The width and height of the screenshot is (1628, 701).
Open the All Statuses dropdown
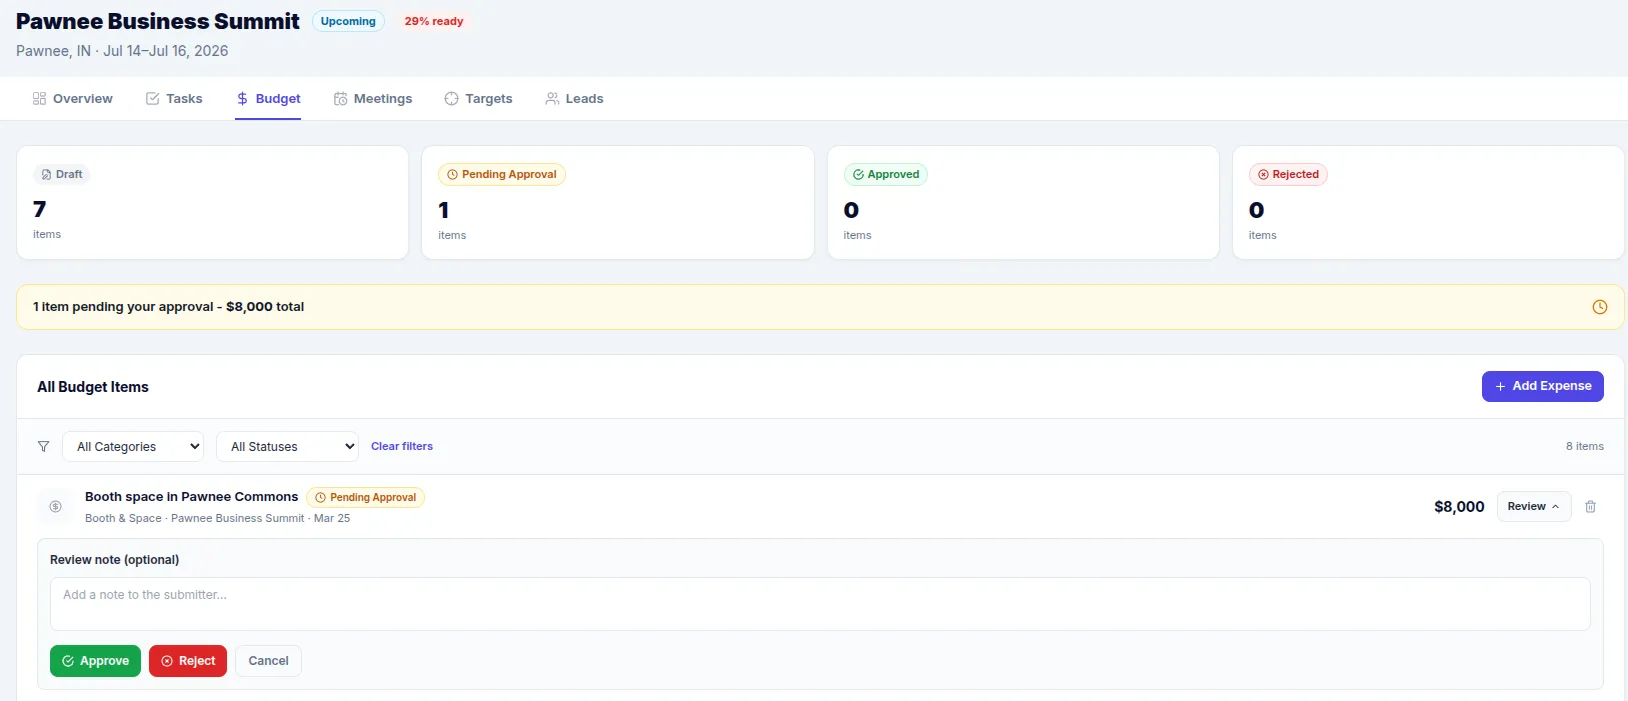click(x=287, y=447)
